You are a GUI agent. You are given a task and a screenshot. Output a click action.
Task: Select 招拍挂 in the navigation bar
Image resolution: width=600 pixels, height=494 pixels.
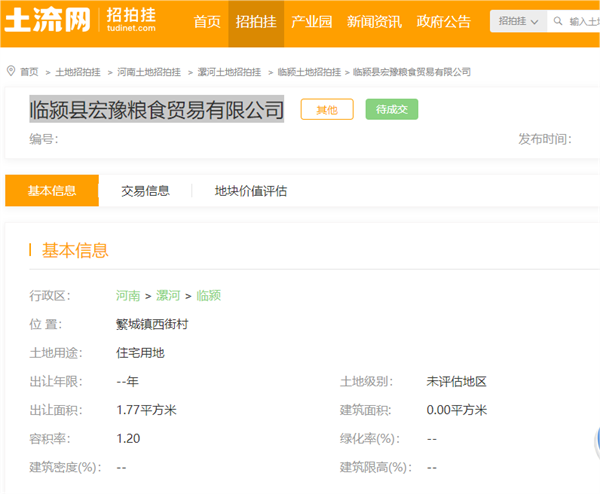coord(256,22)
